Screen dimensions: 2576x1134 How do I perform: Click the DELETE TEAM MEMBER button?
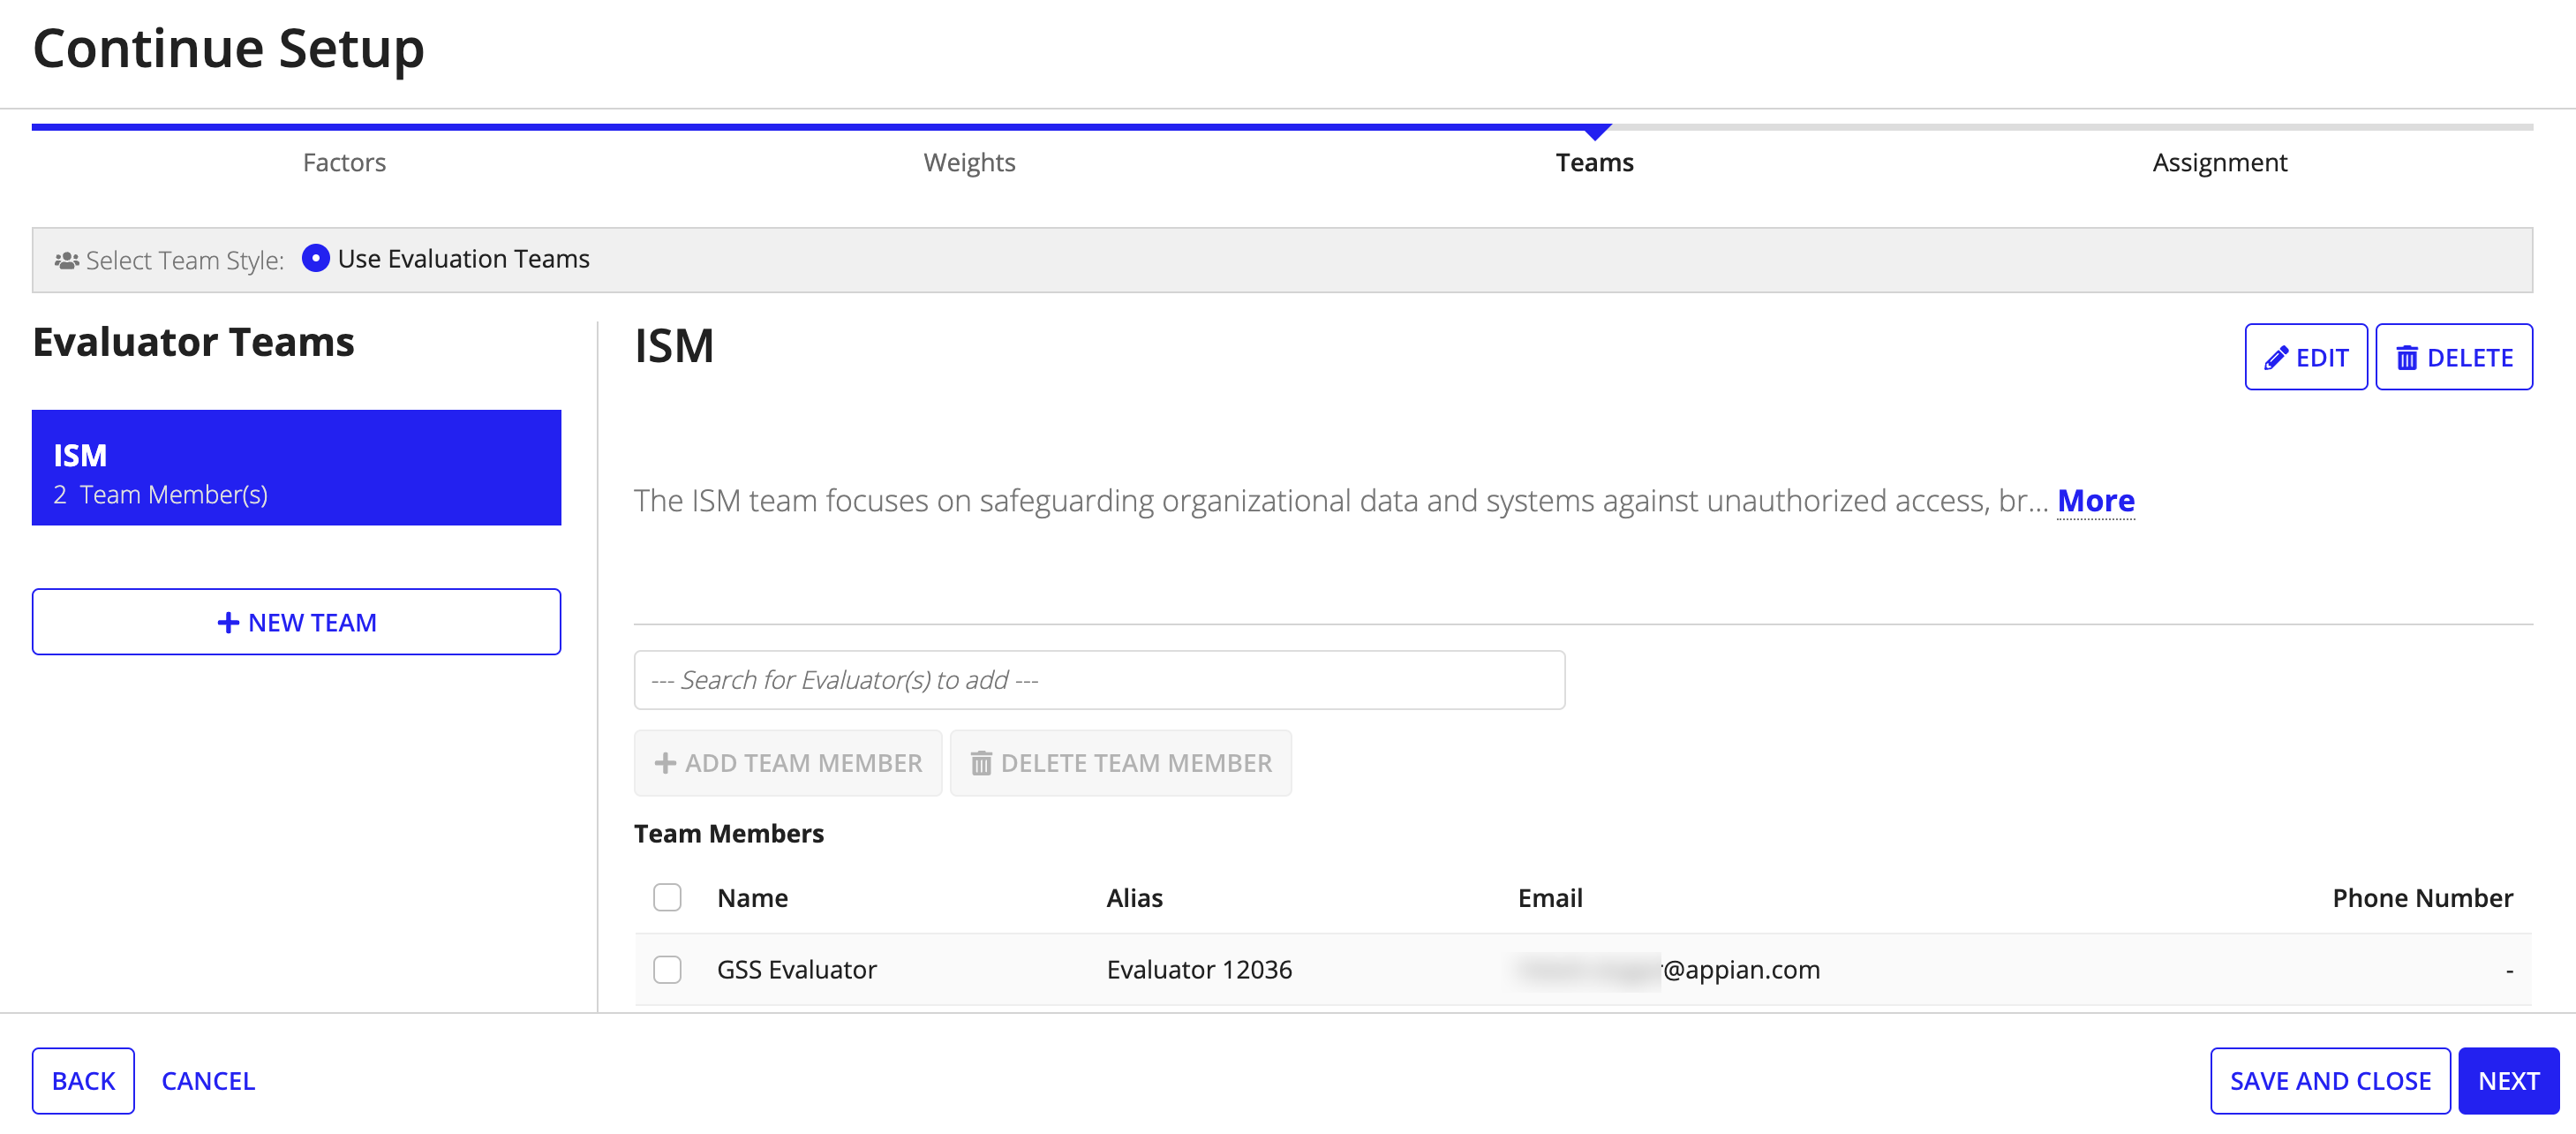[x=1120, y=763]
